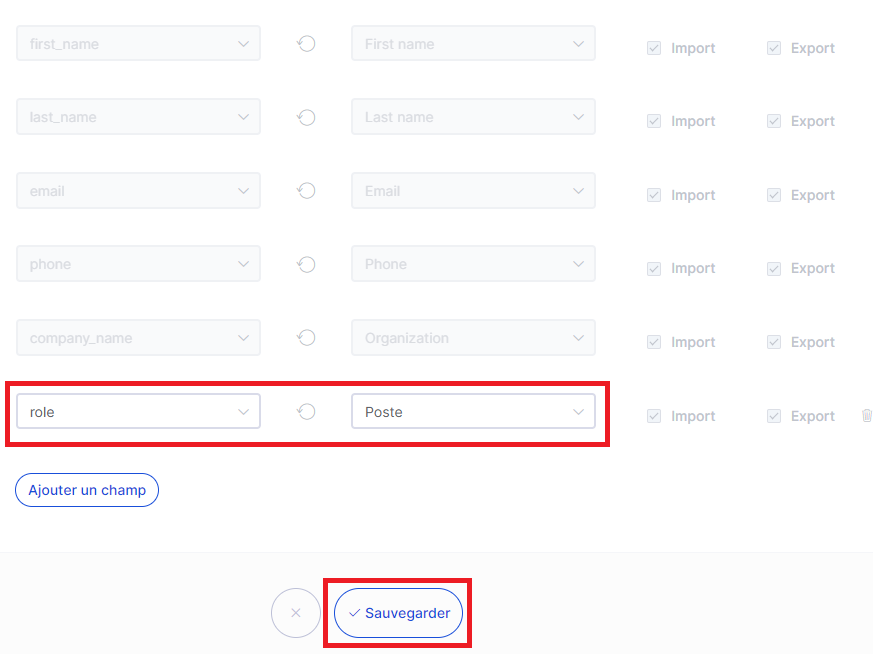This screenshot has height=654, width=880.
Task: Toggle Import checkbox for first_name row
Action: click(654, 48)
